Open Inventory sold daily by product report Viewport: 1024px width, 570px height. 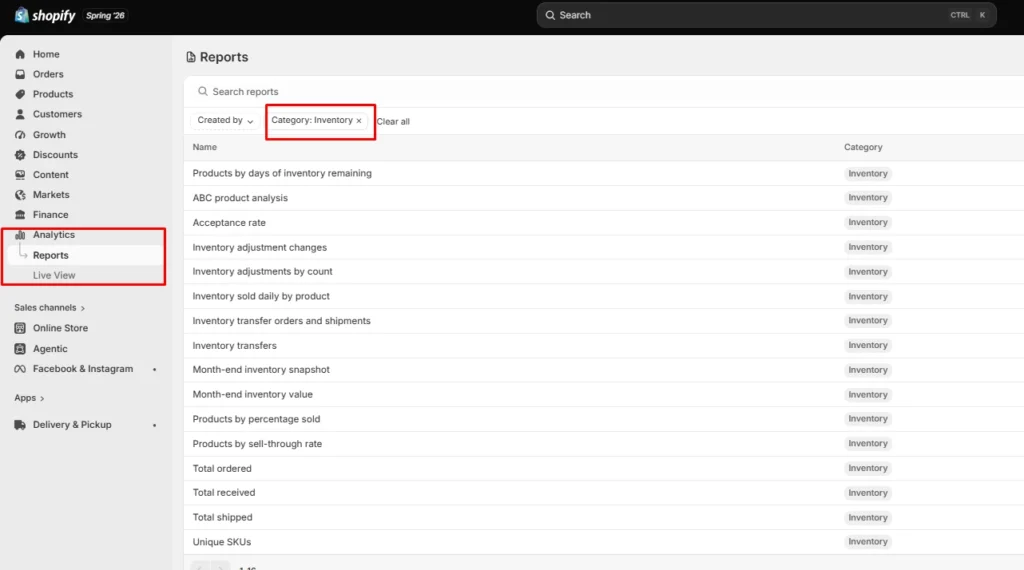pos(261,296)
